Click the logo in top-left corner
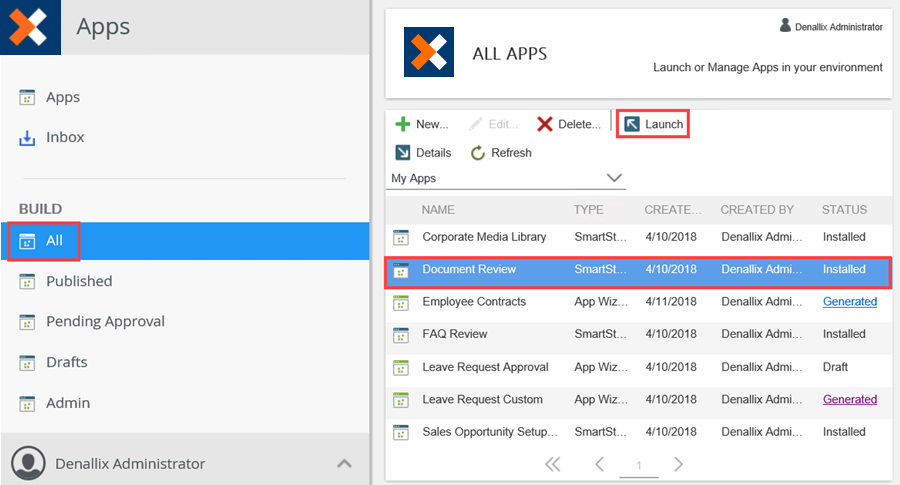The height and width of the screenshot is (485, 900). tap(29, 26)
